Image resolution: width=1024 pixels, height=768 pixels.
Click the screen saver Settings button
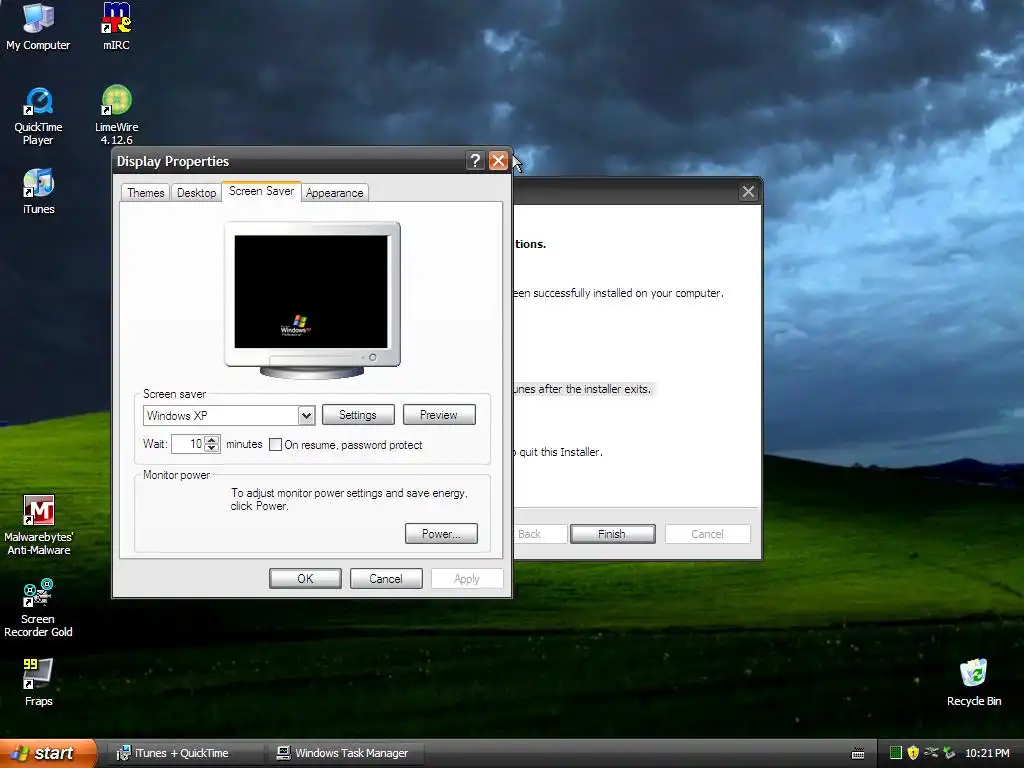coord(358,415)
